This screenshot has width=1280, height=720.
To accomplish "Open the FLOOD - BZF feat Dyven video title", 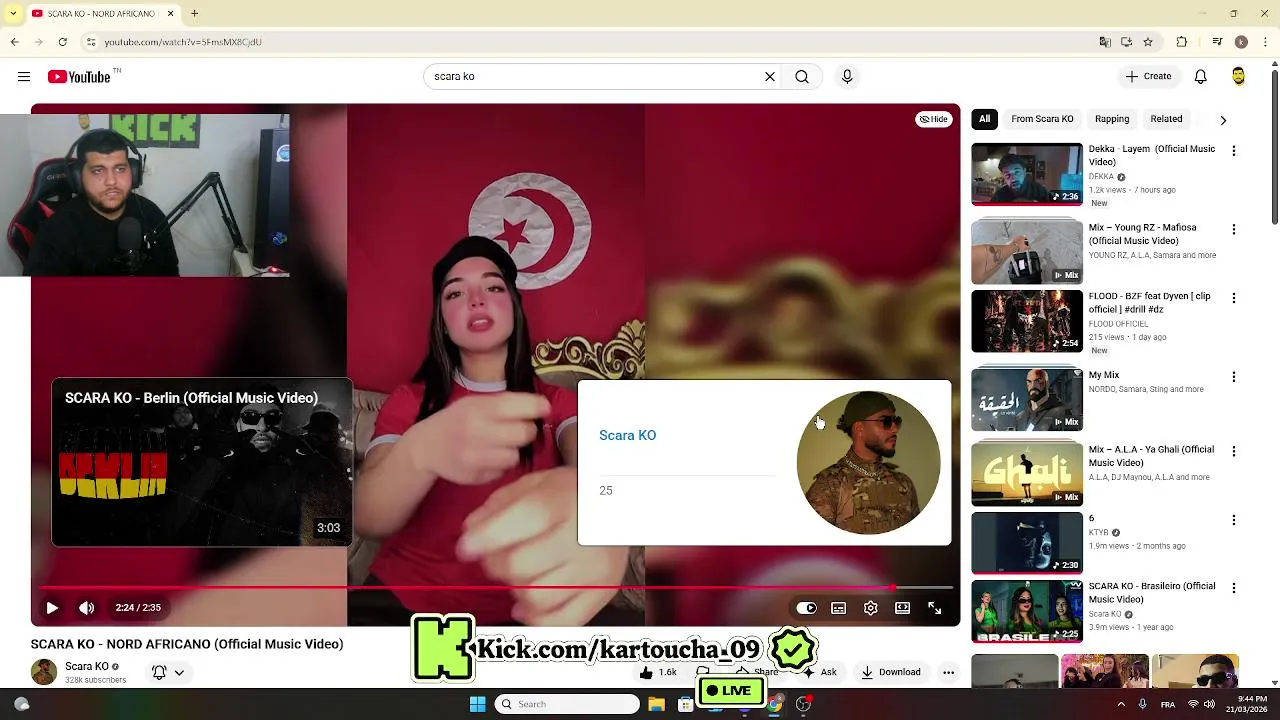I will (1150, 303).
